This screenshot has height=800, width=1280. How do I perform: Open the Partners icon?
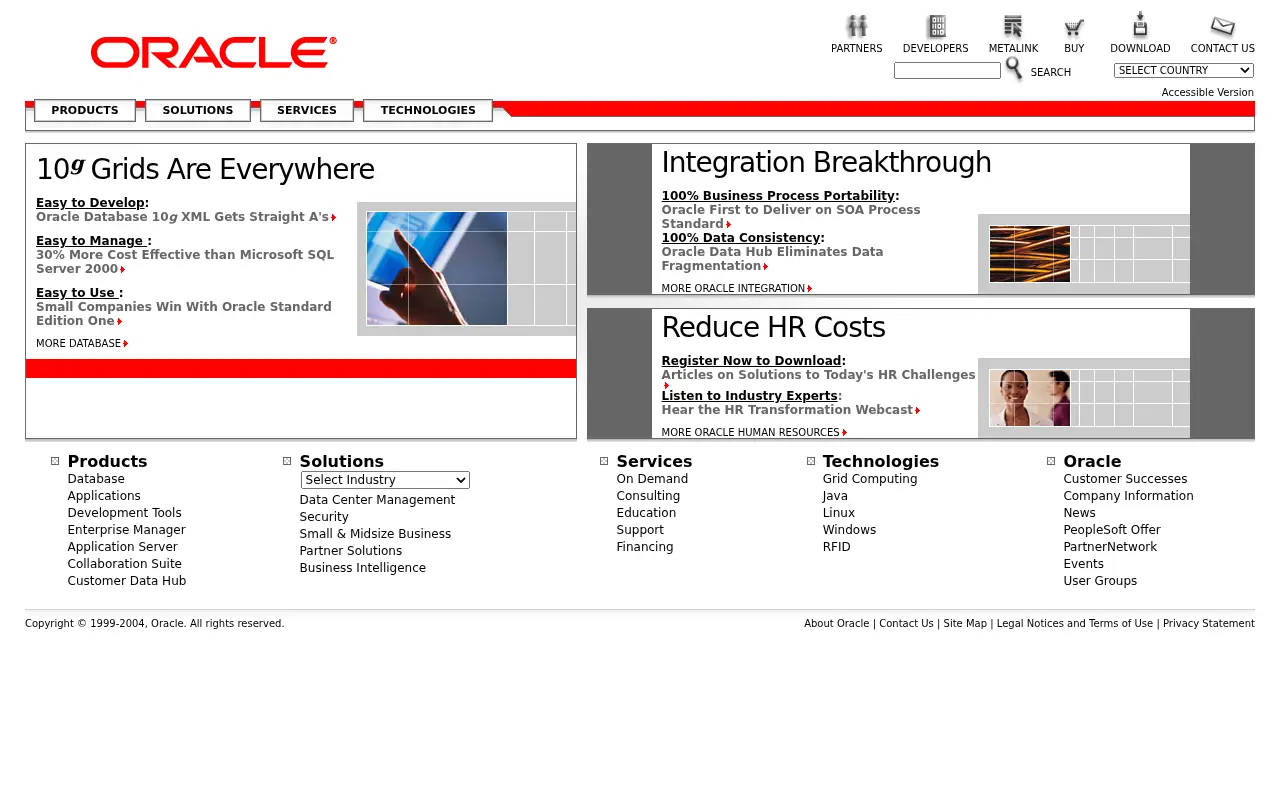click(856, 27)
